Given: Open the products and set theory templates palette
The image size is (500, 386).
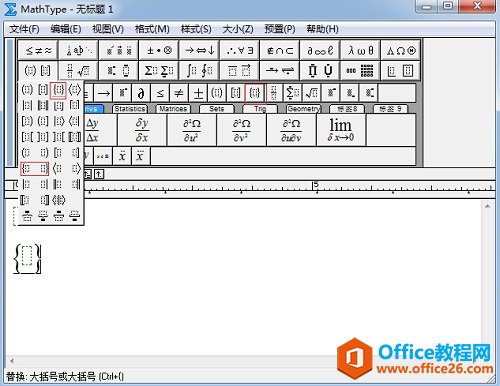Looking at the screenshot, I should click(320, 70).
